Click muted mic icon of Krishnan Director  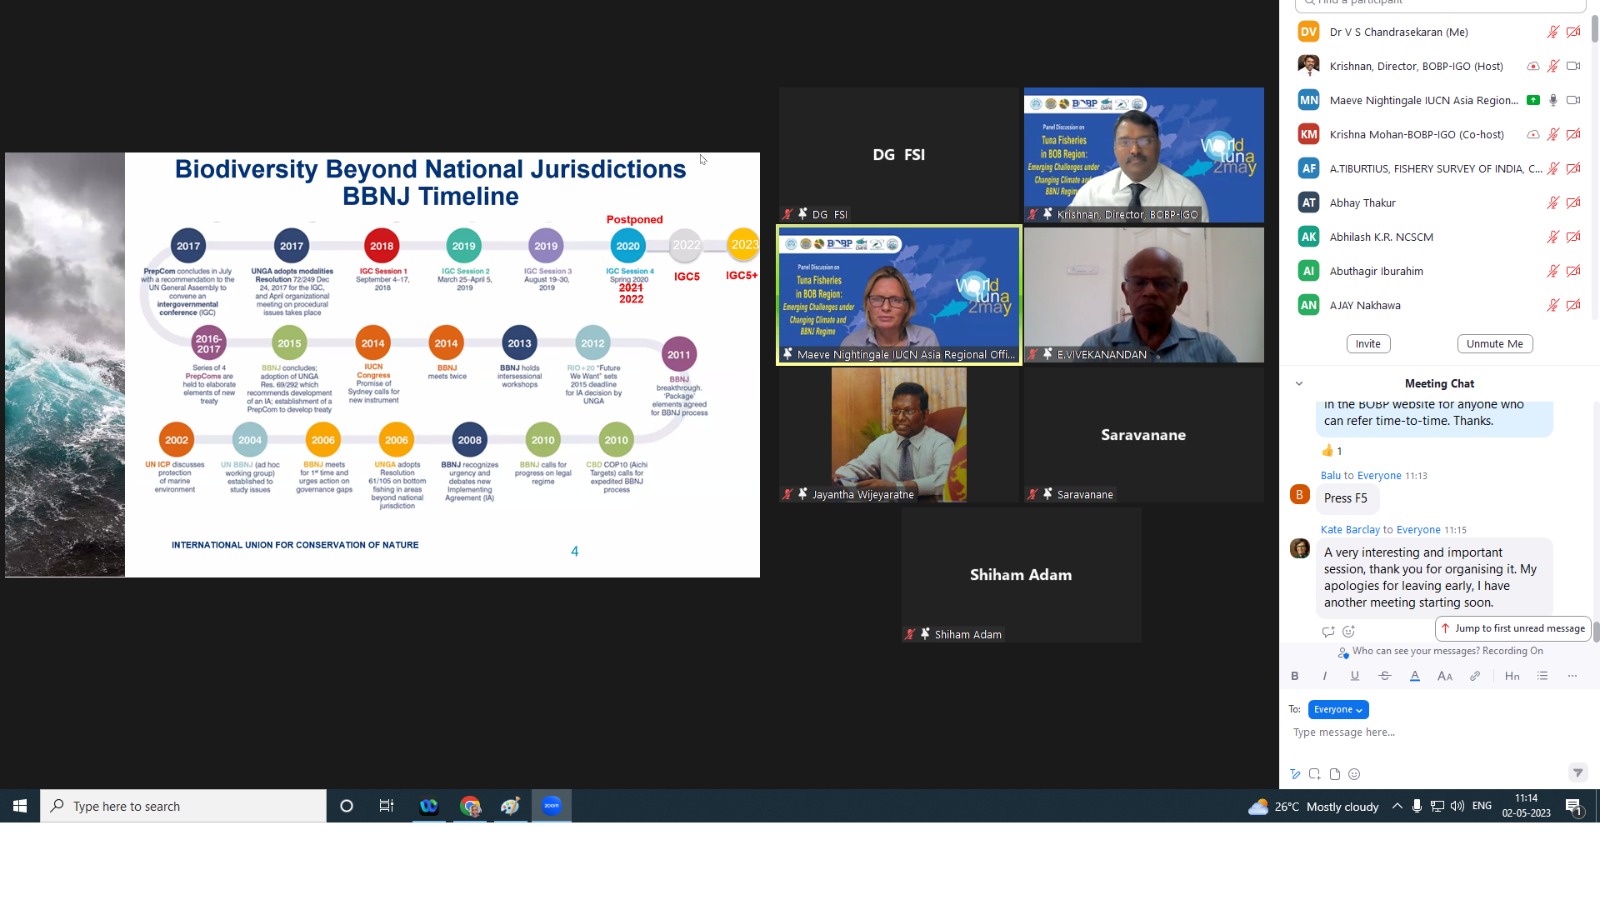click(x=1553, y=66)
